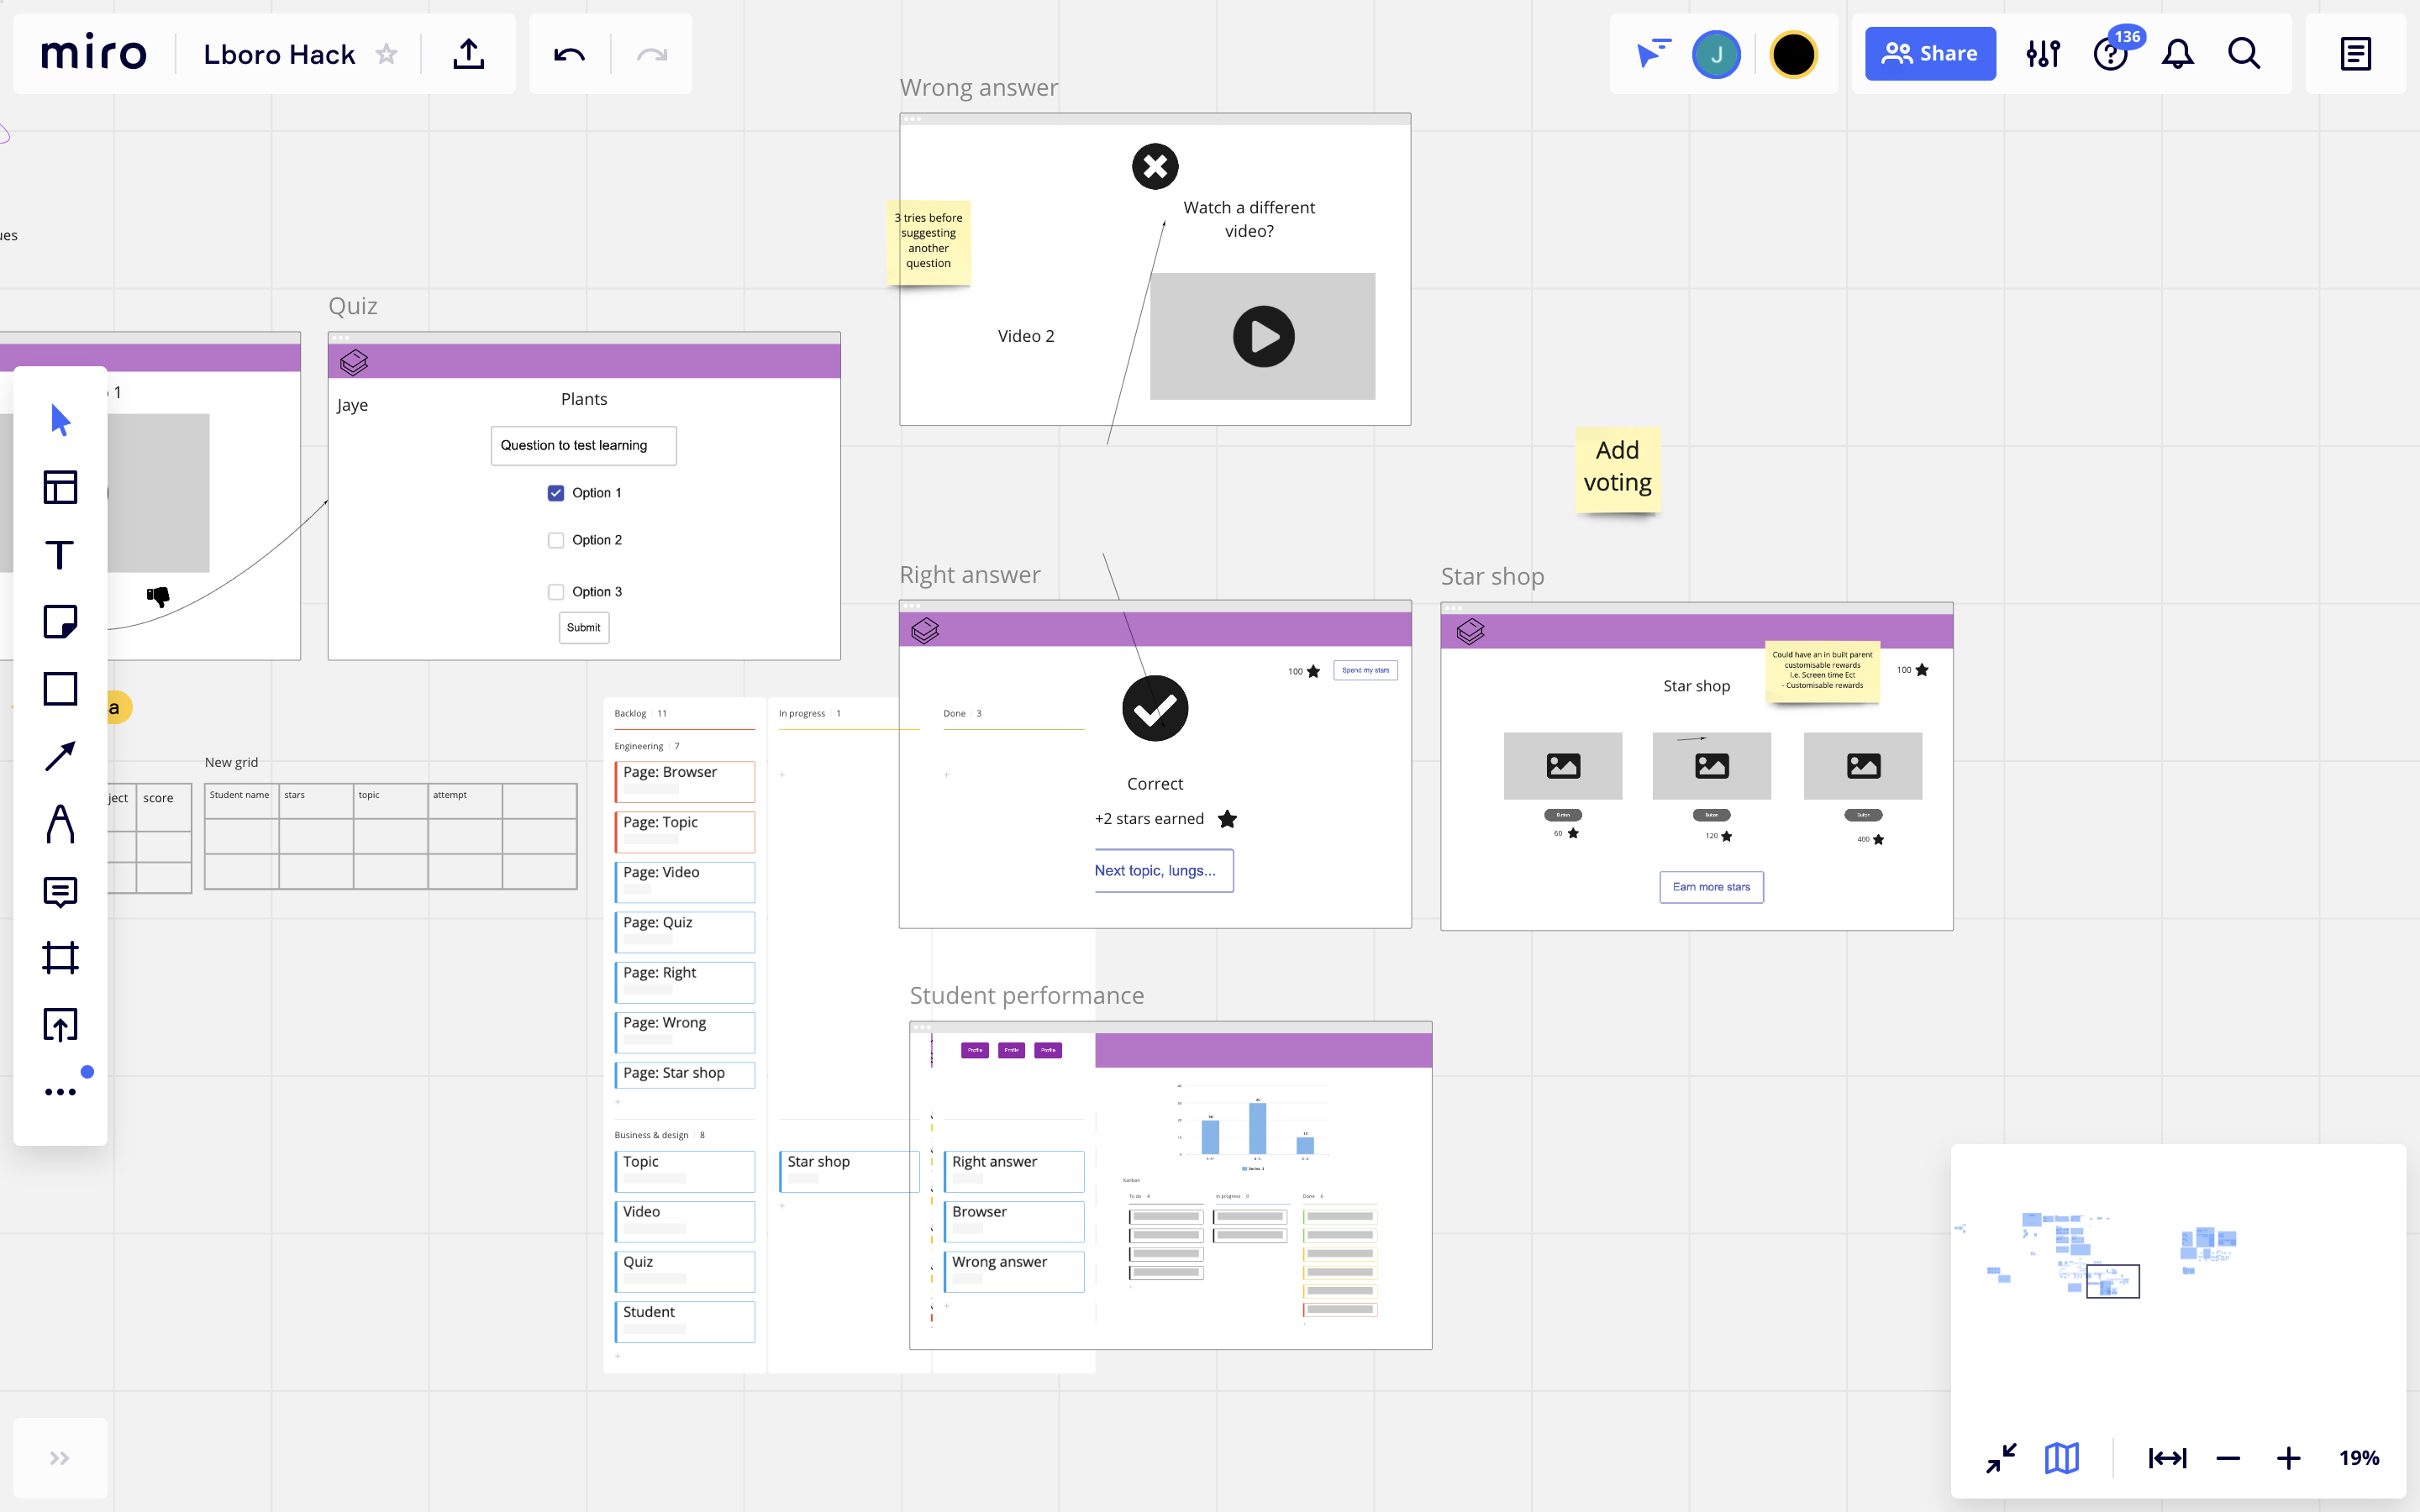Expand the more tools ellipsis
The width and height of the screenshot is (2420, 1512).
click(60, 1092)
